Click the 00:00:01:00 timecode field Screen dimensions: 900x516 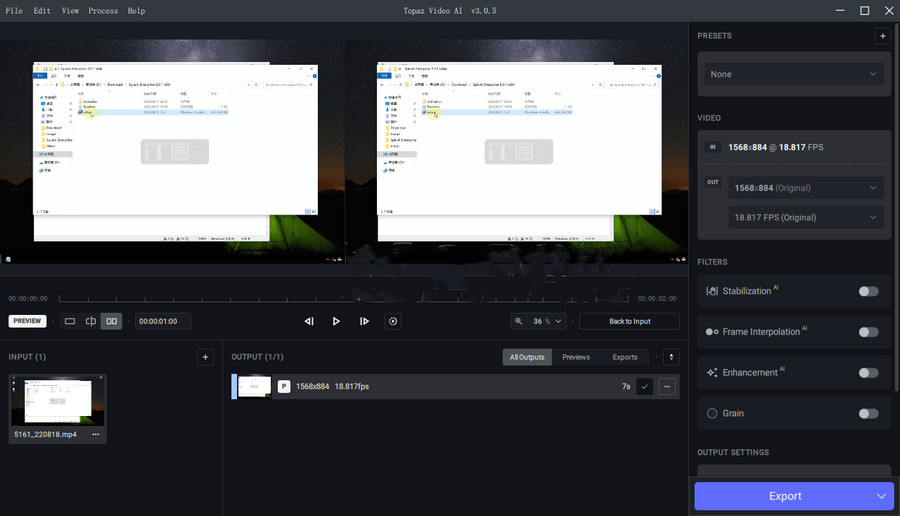point(163,321)
